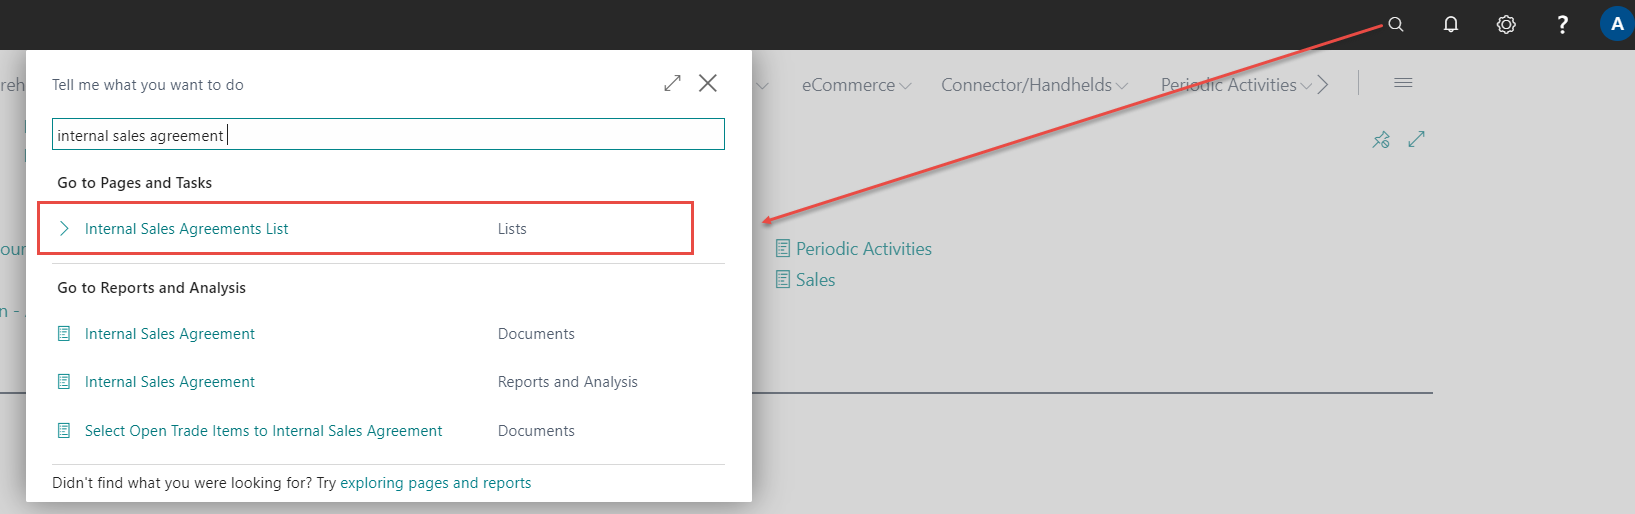Expand the search dialog to full size
Screen dimensions: 1635x514
click(672, 83)
